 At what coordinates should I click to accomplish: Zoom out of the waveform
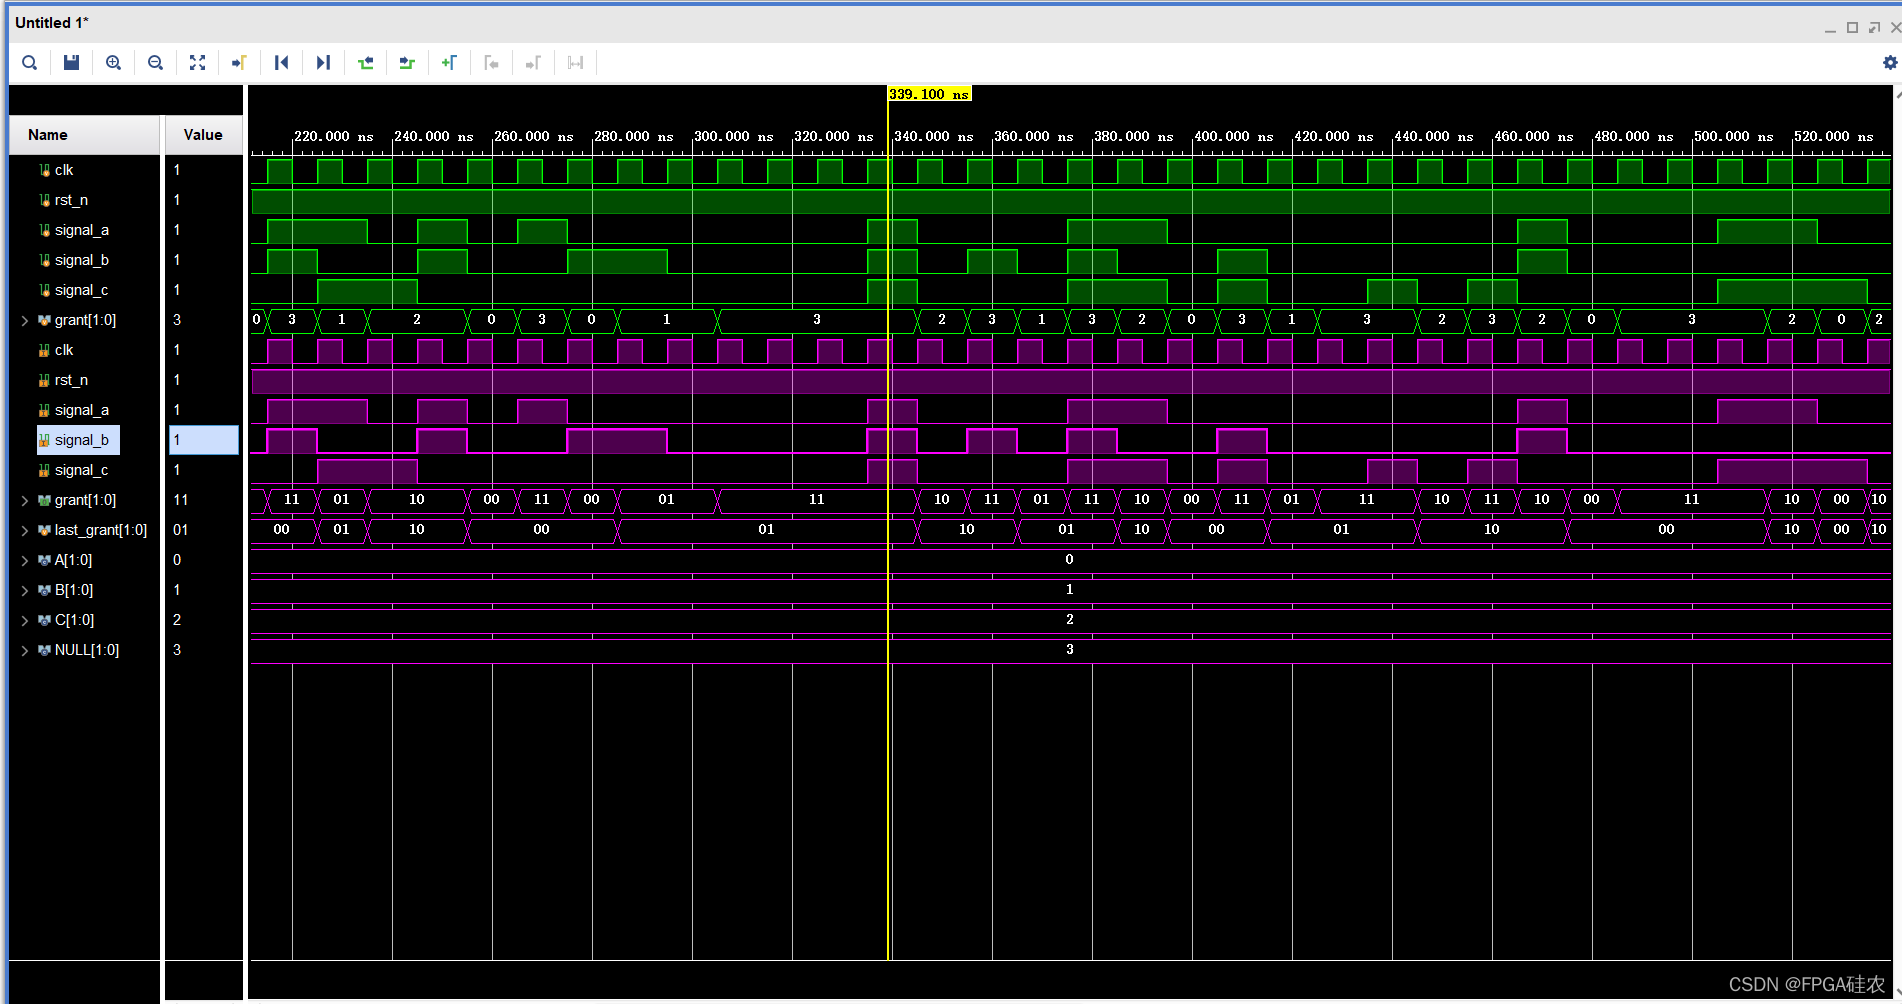pyautogui.click(x=155, y=63)
